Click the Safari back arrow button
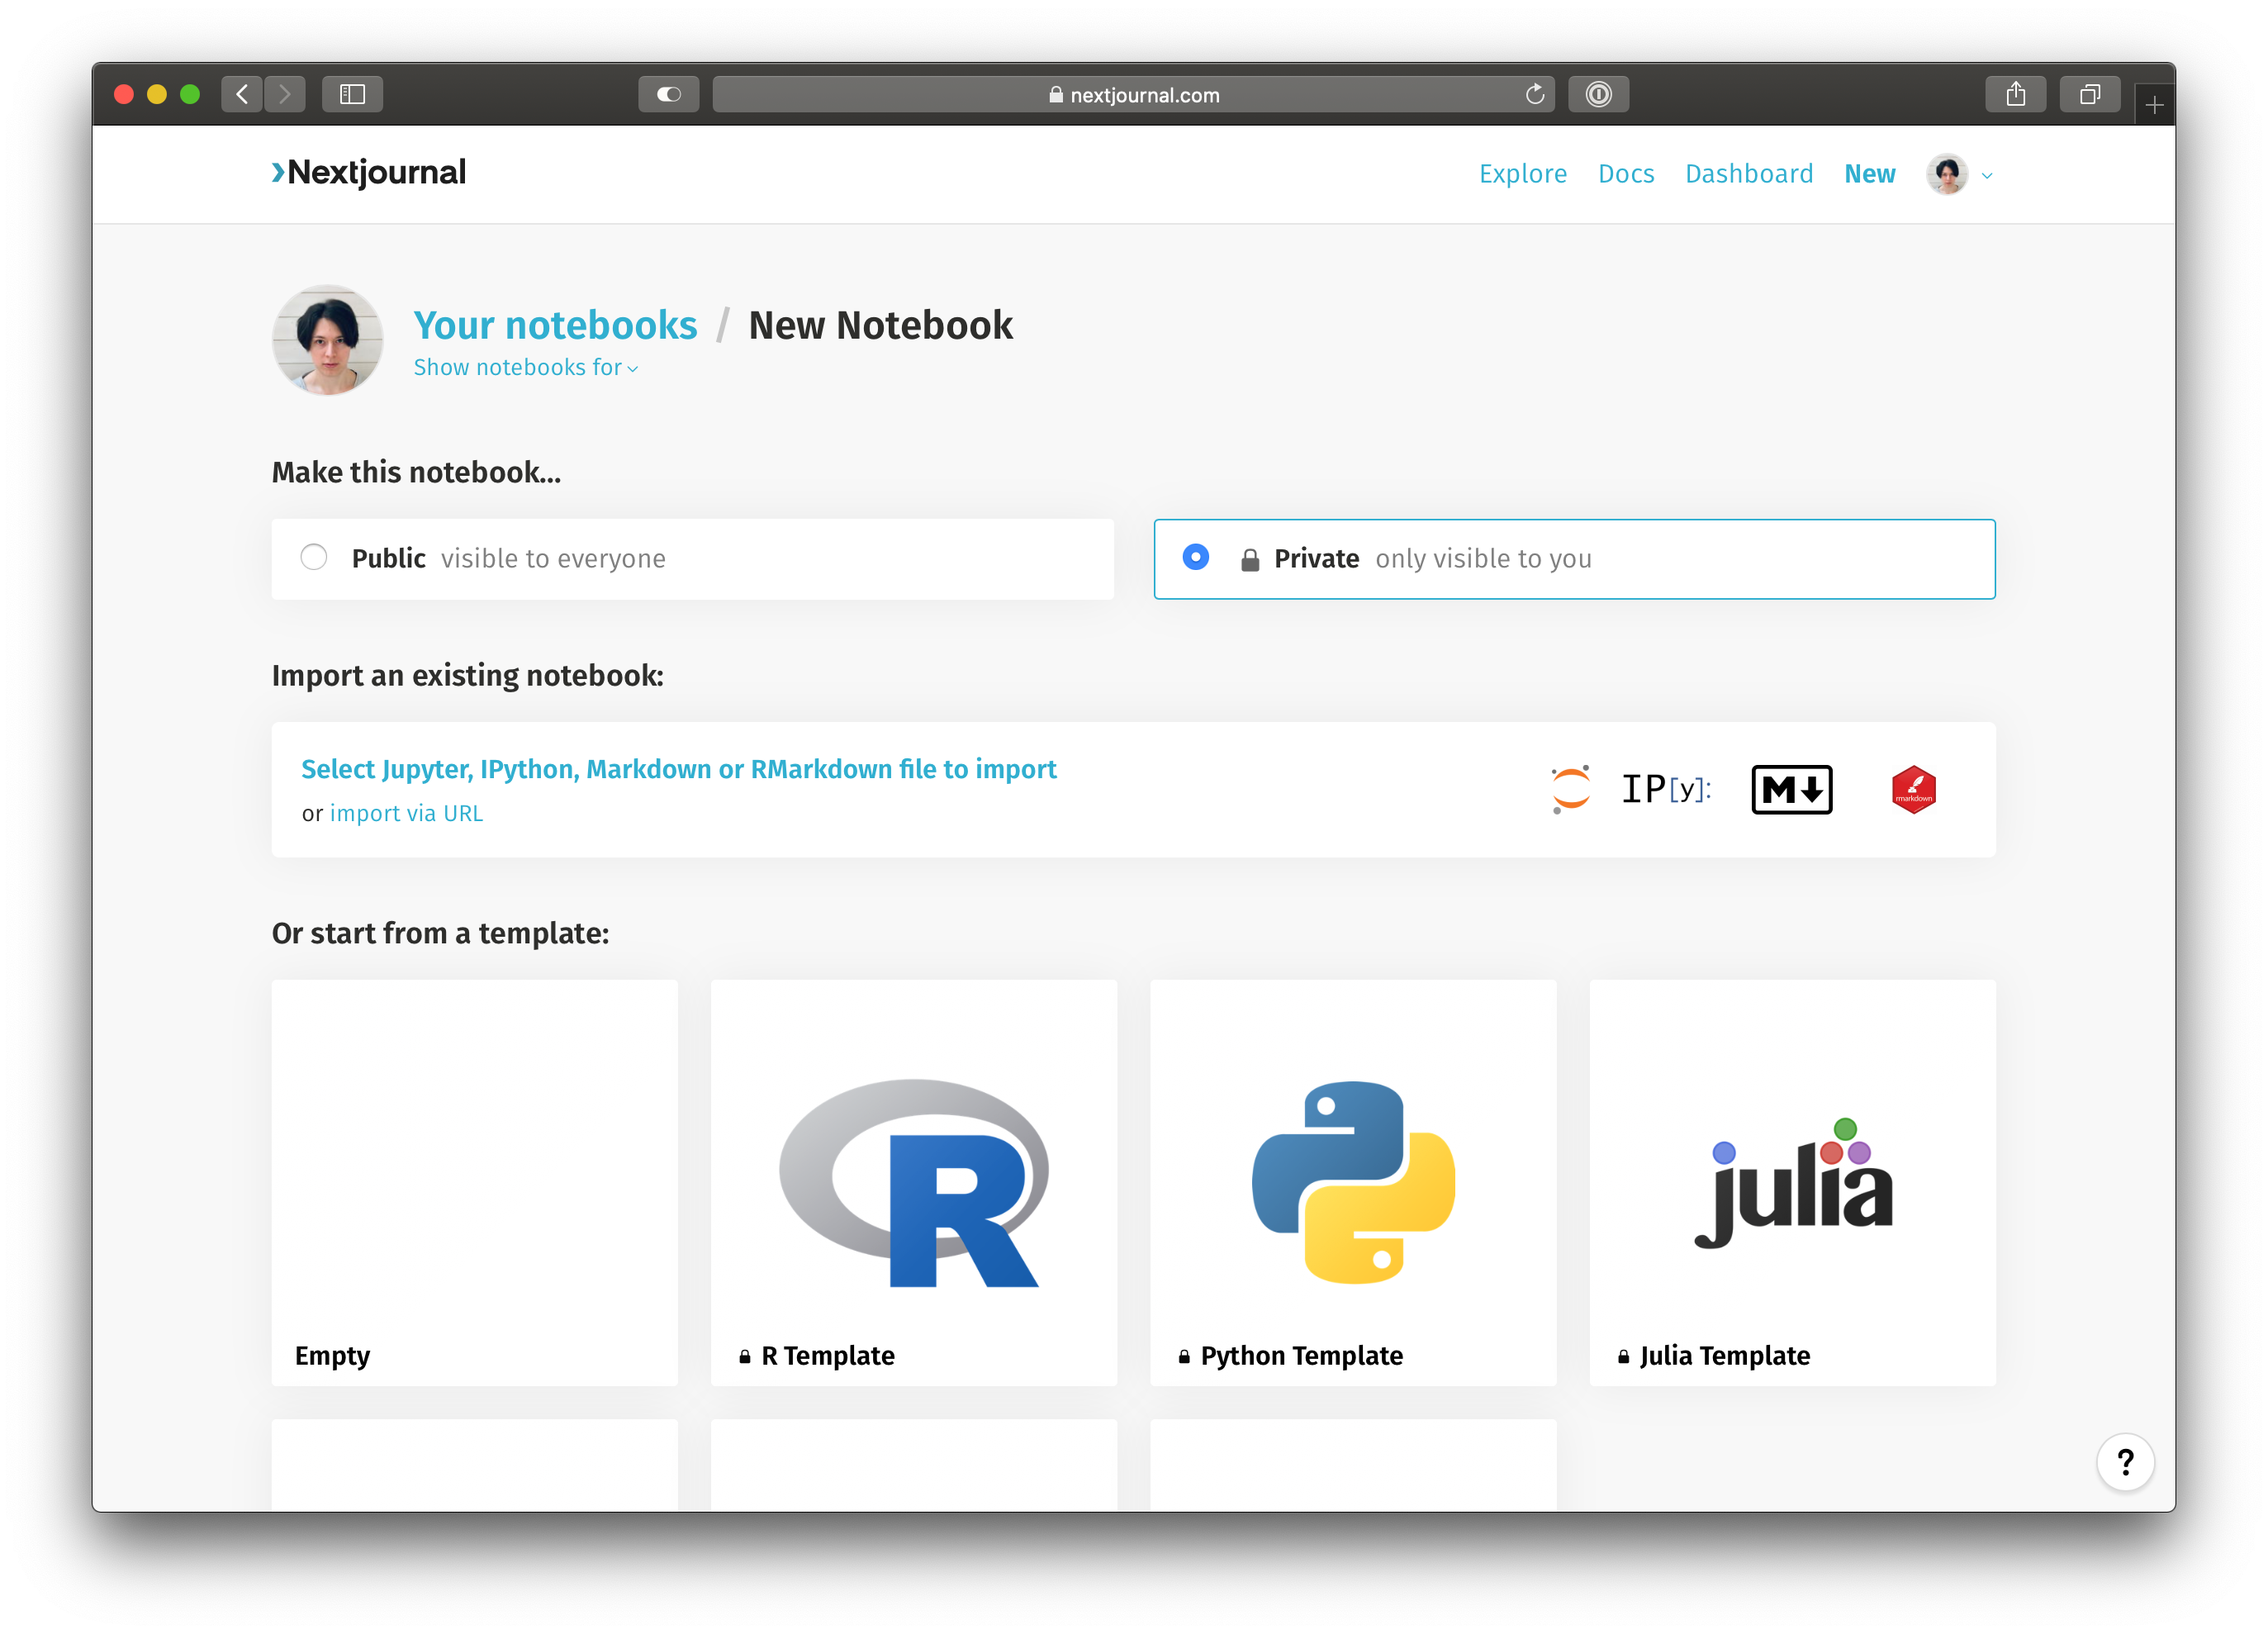2268x1634 pixels. click(x=242, y=94)
